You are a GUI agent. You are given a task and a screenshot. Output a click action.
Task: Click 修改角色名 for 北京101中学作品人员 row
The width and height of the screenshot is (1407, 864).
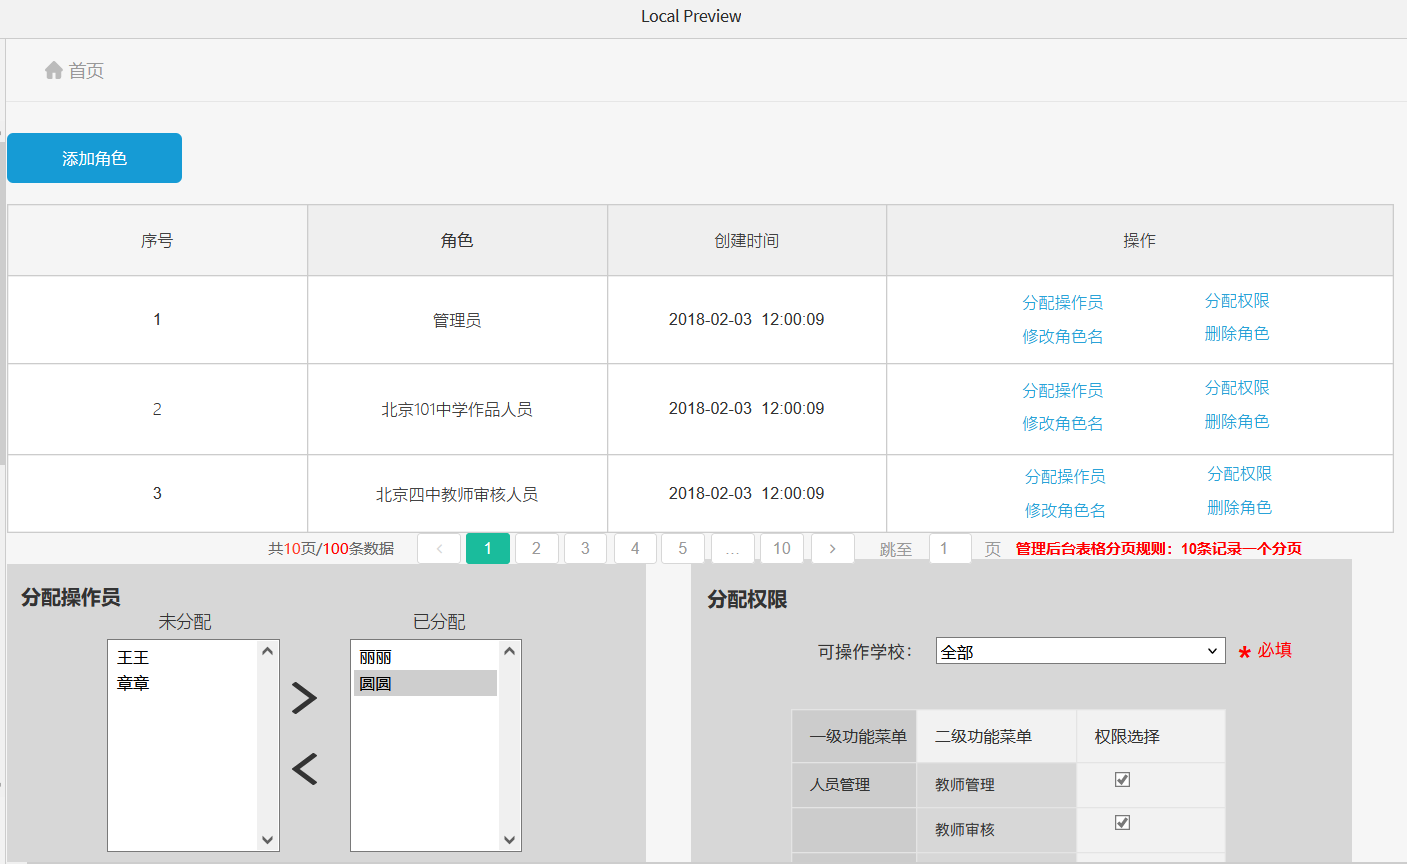(1062, 423)
